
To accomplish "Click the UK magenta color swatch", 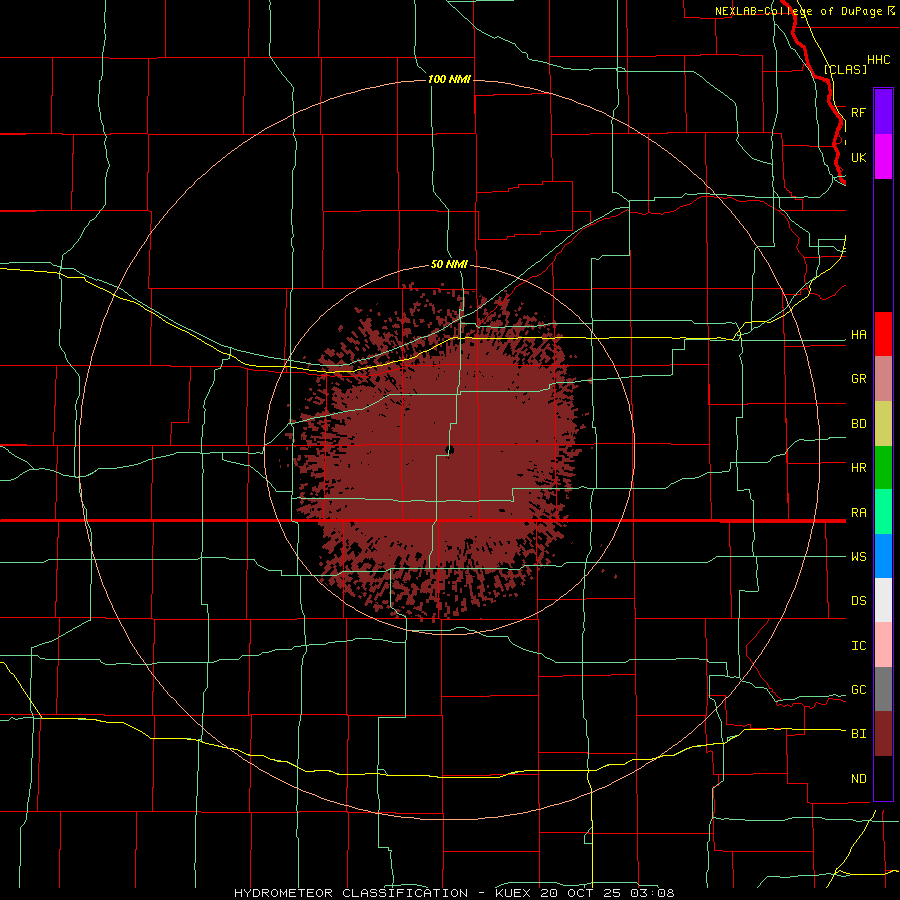I will tap(883, 157).
